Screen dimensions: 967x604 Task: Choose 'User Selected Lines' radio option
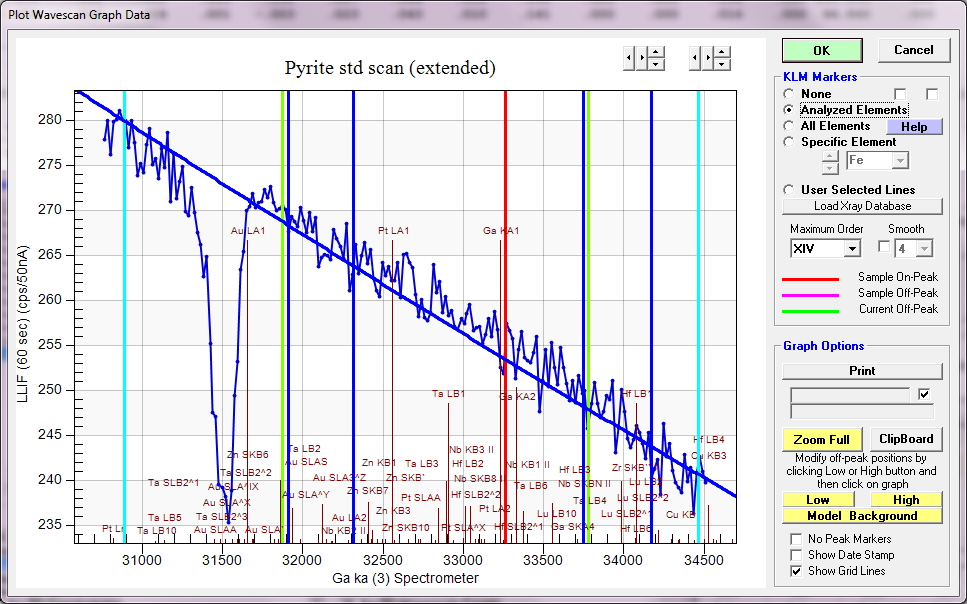tap(789, 190)
